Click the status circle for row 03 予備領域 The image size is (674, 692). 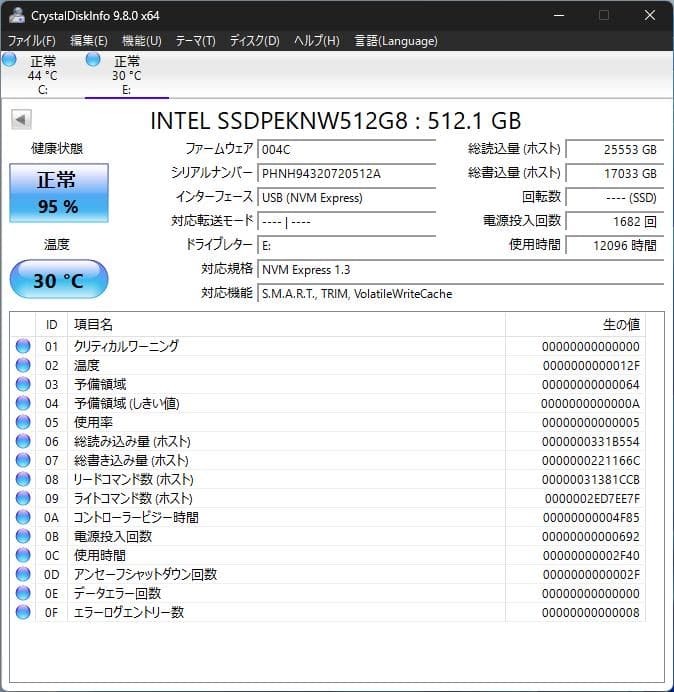click(x=23, y=384)
